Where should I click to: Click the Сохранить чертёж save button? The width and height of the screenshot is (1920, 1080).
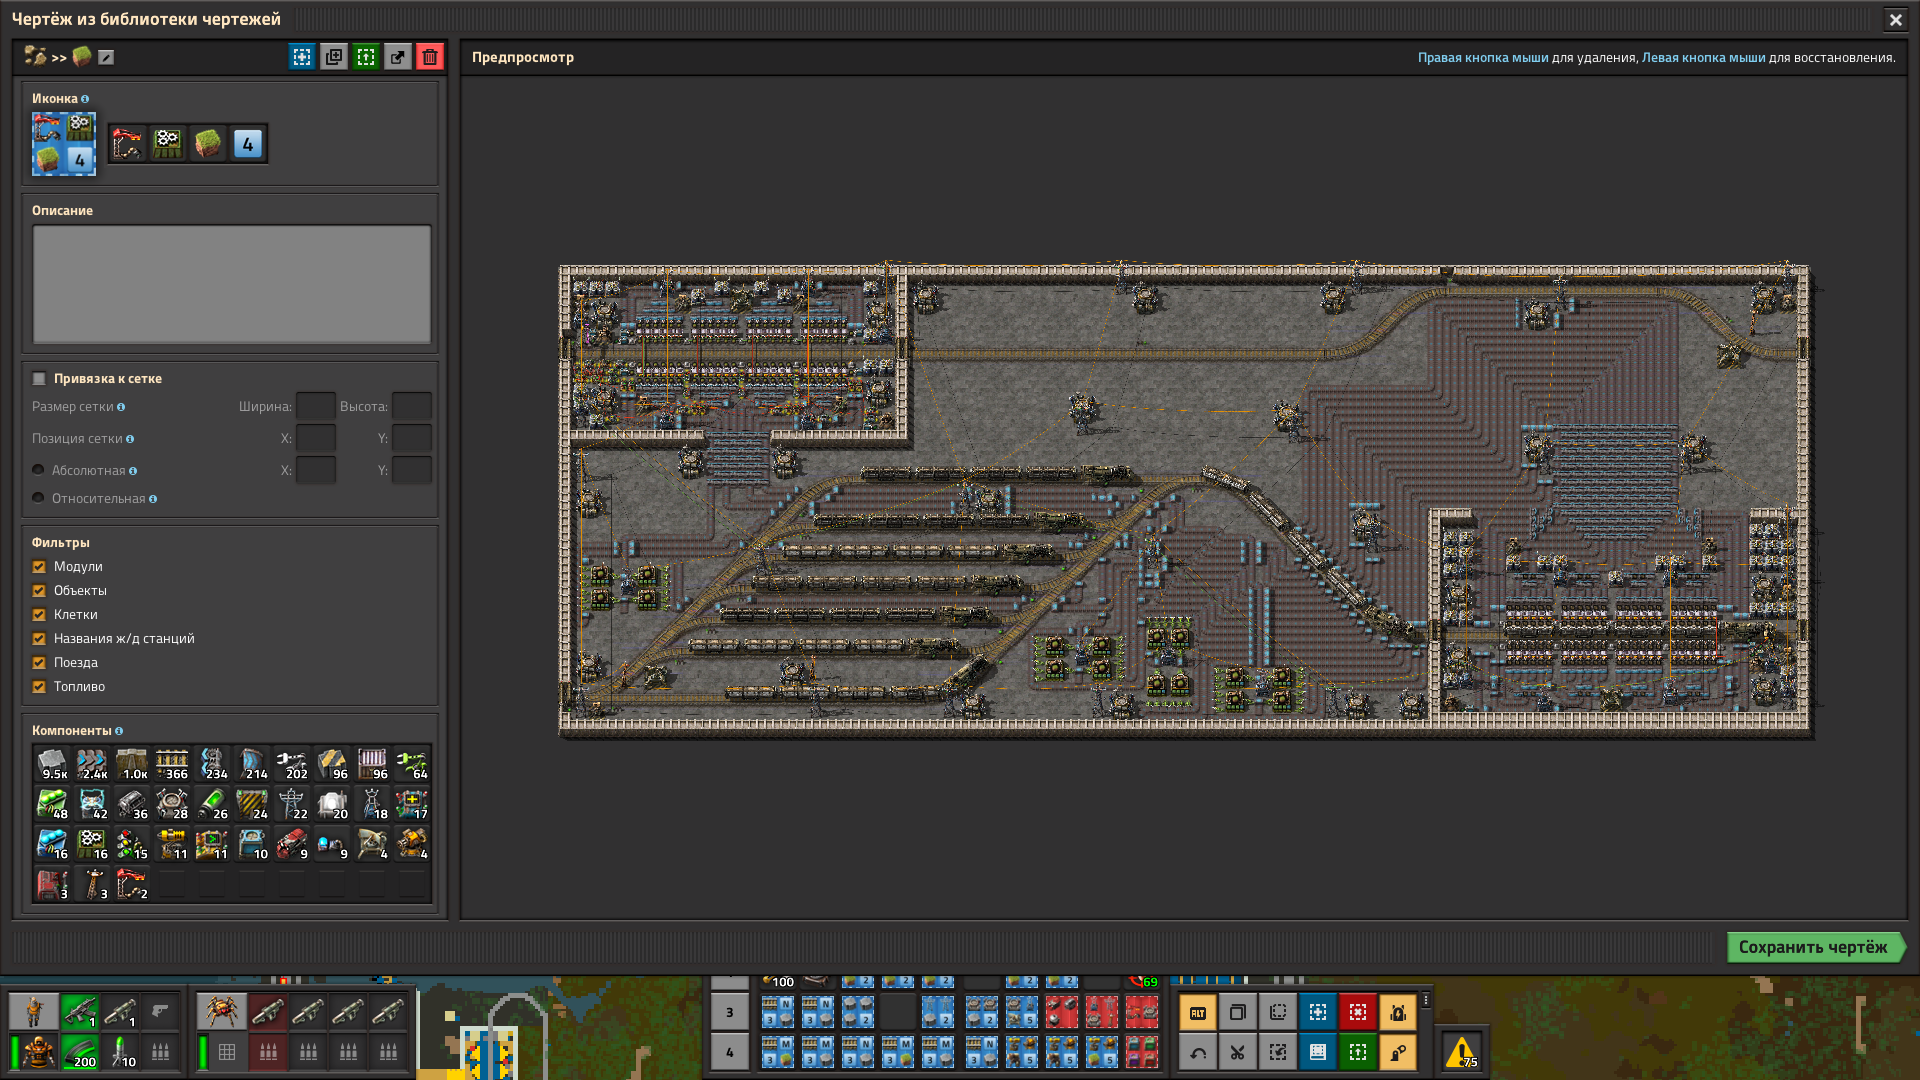[1815, 947]
